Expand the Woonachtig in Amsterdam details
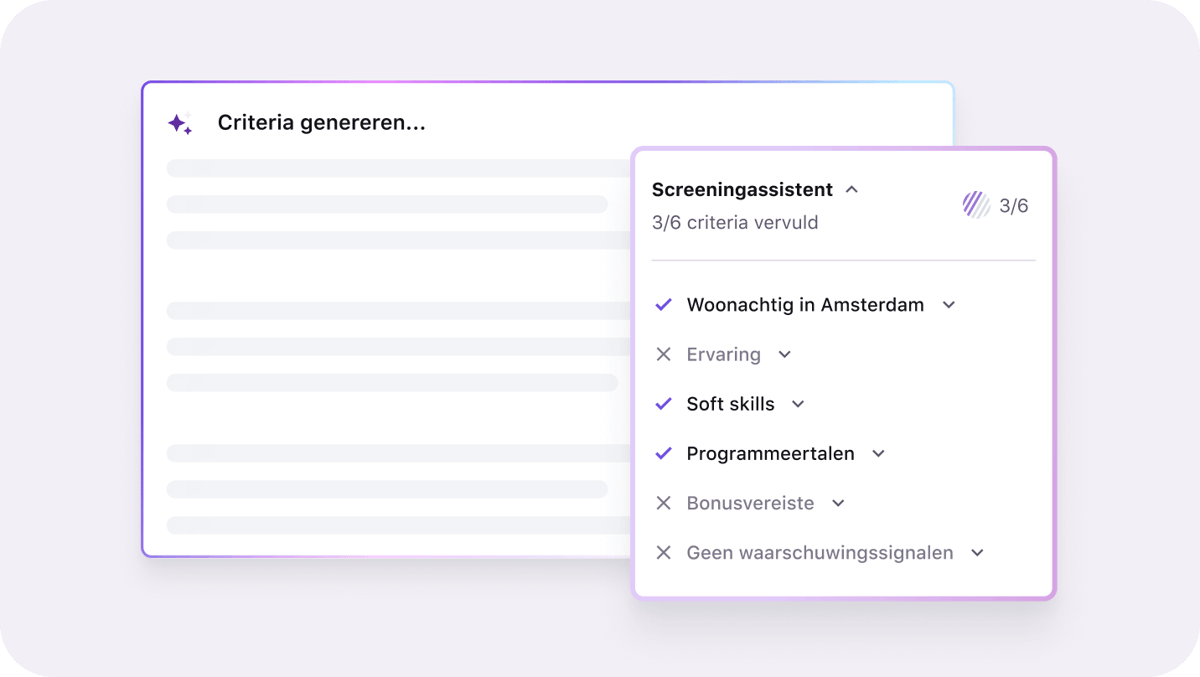Screen dimensions: 1200x677 click(948, 304)
